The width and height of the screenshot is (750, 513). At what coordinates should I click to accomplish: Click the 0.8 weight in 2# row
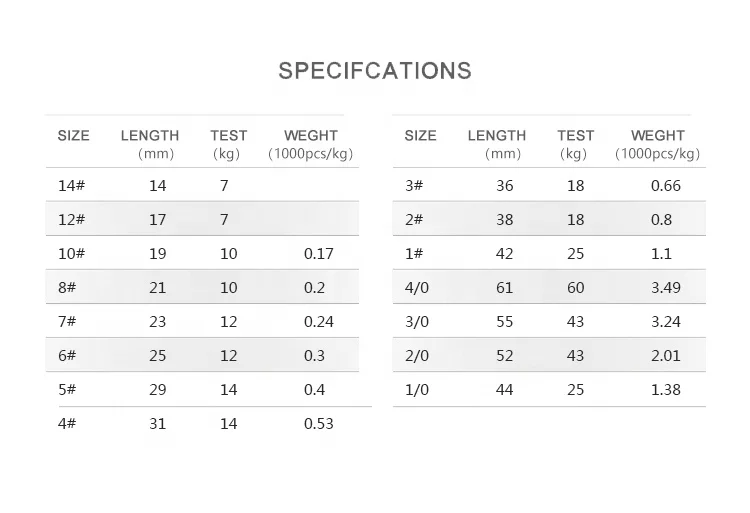pyautogui.click(x=662, y=219)
